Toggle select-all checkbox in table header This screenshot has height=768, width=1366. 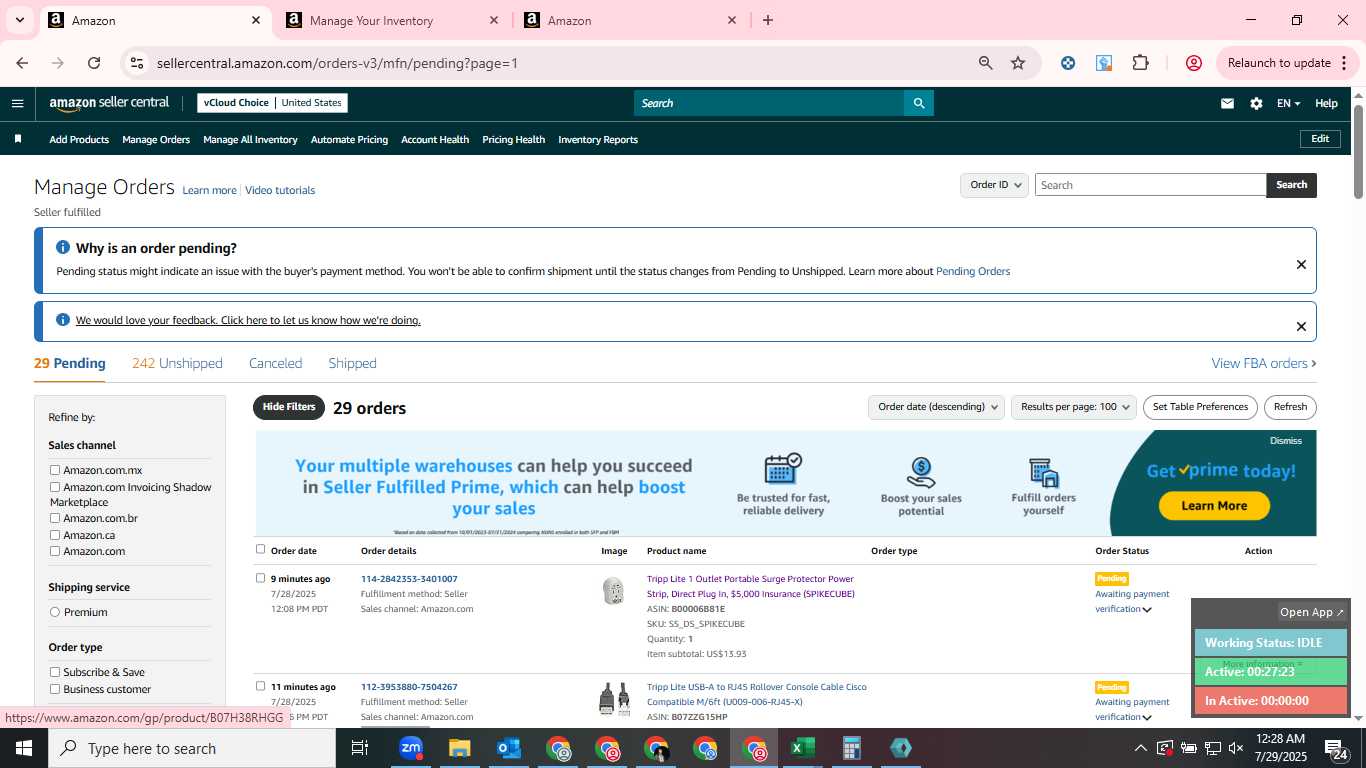click(261, 549)
